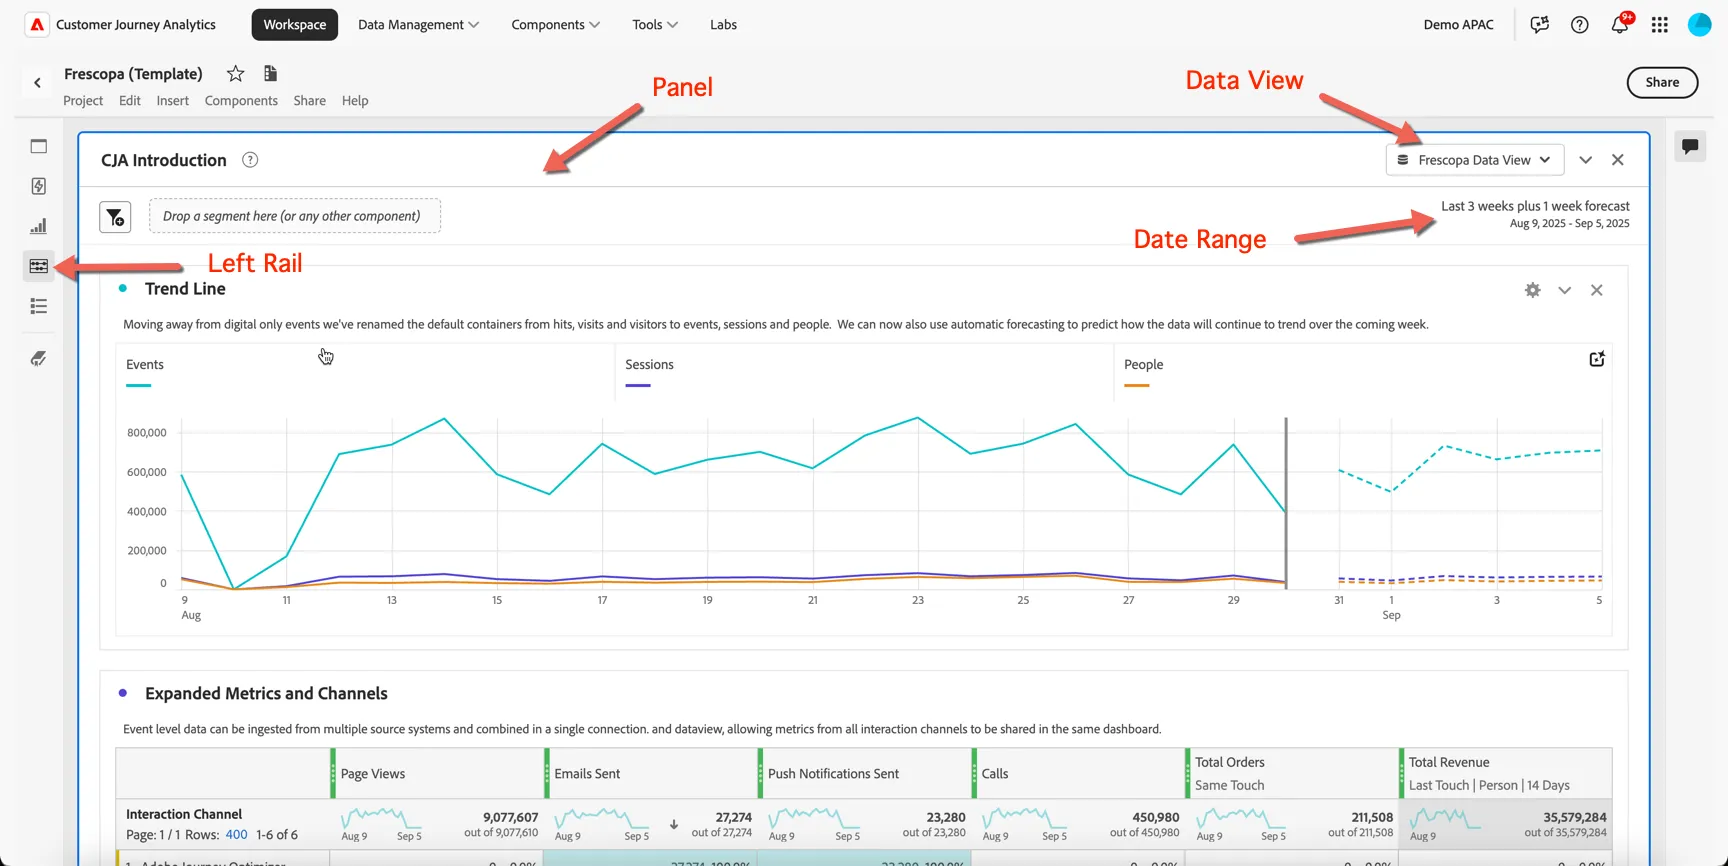
Task: Open the Frescopa Data View selector
Action: (1474, 160)
